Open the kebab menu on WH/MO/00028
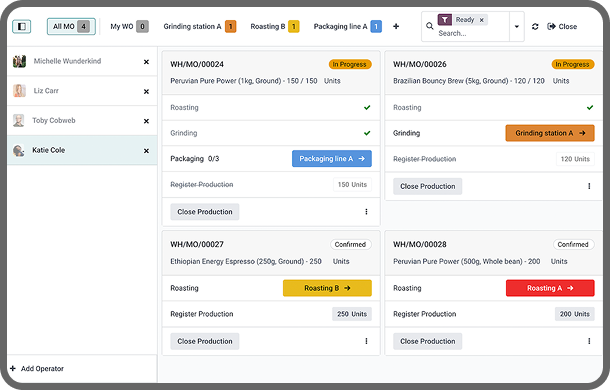 [589, 341]
